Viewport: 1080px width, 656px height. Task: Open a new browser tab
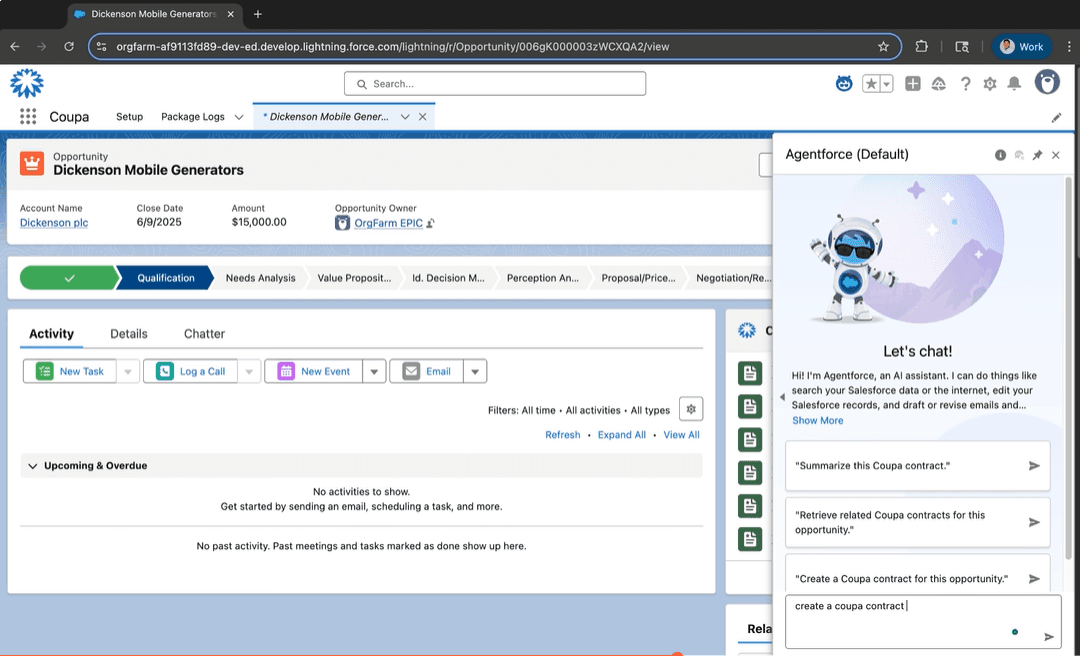click(x=258, y=14)
